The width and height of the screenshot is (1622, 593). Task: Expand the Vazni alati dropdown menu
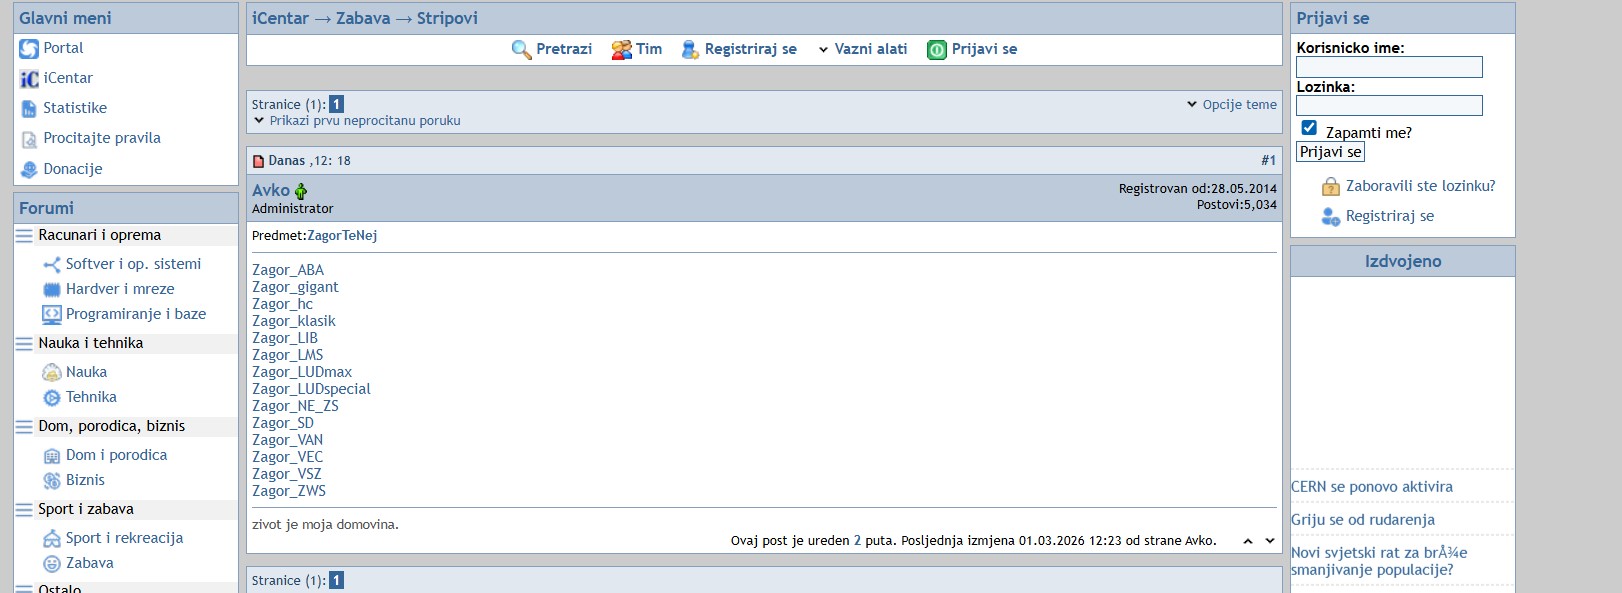[x=862, y=49]
